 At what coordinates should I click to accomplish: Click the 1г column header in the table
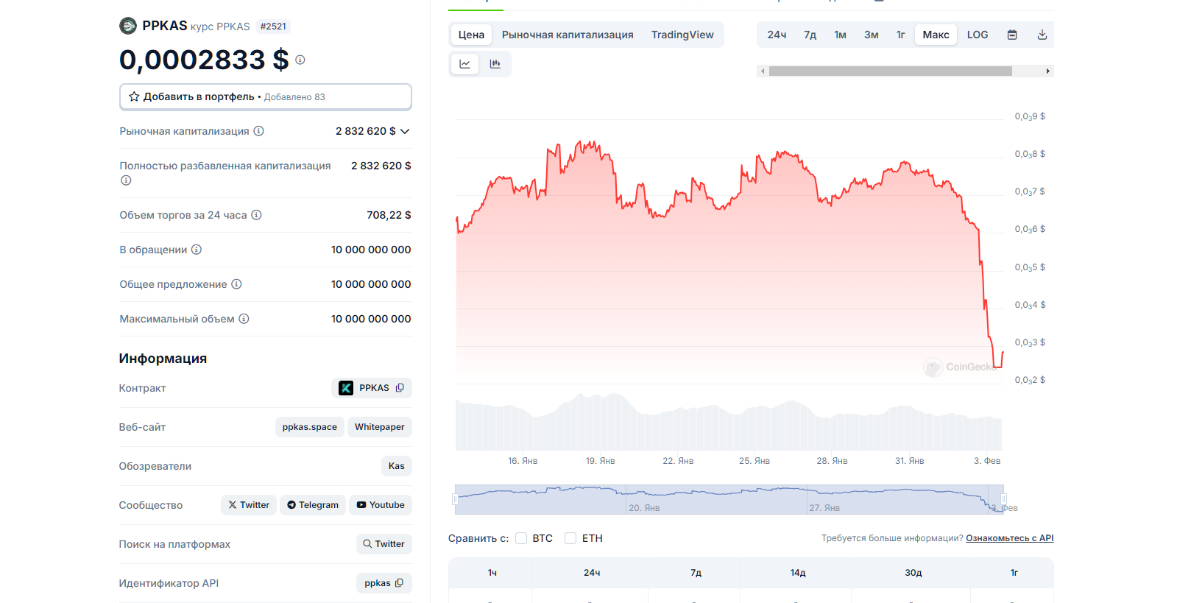coord(1014,573)
